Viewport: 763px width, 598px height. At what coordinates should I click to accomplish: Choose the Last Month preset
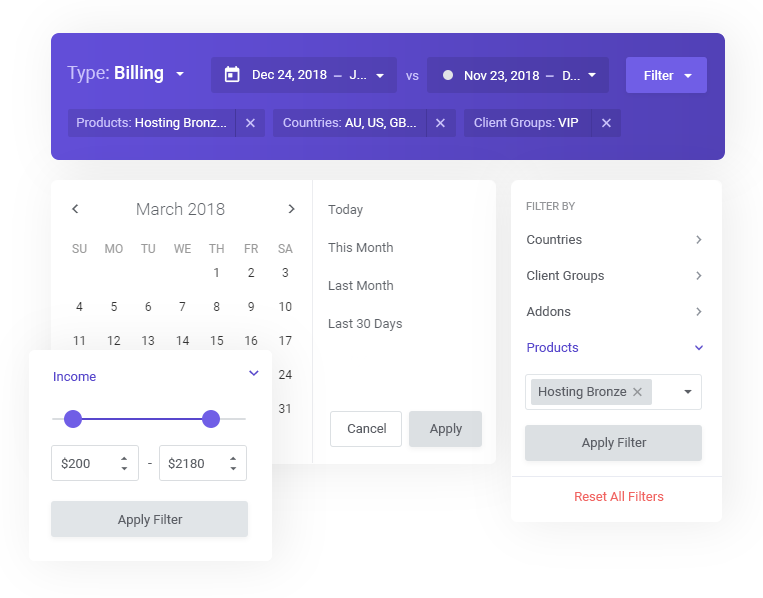361,286
